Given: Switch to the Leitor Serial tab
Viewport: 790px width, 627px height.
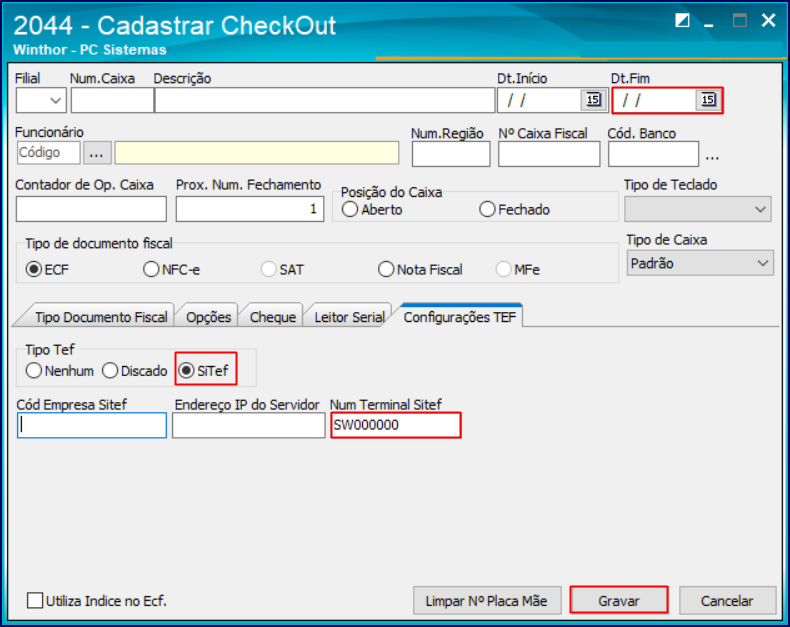Looking at the screenshot, I should point(349,317).
